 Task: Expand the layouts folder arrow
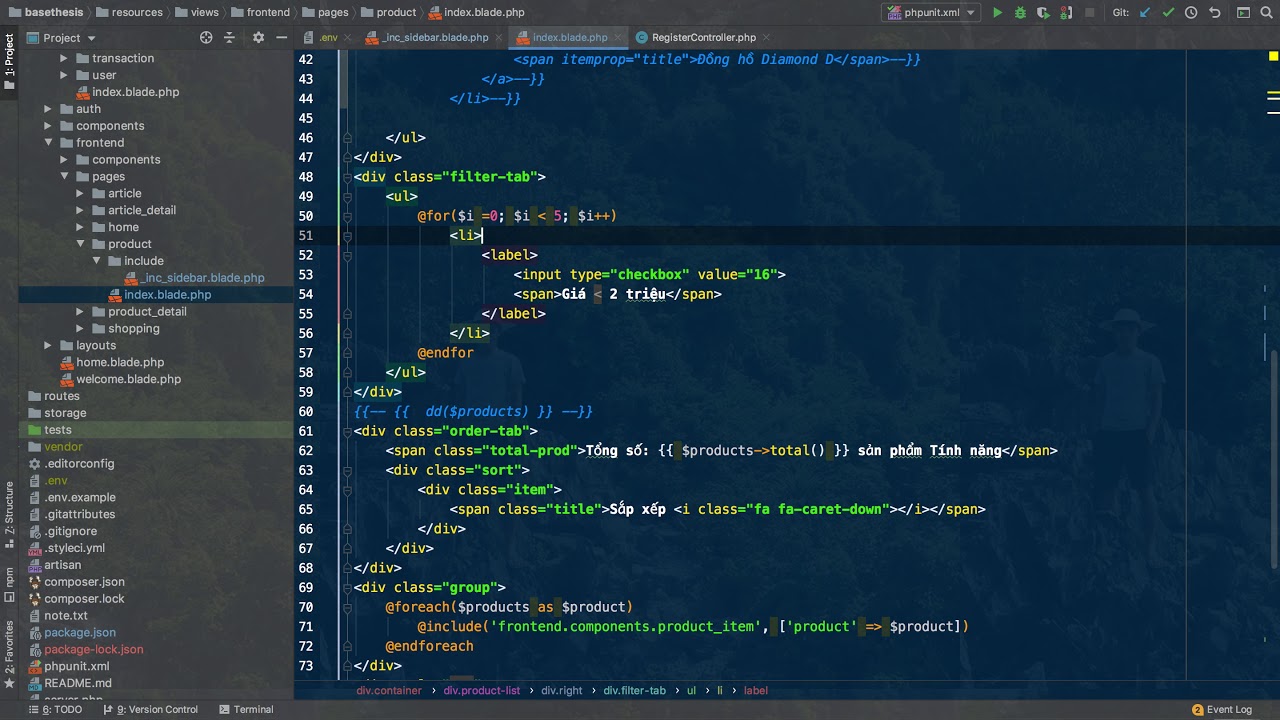[48, 345]
